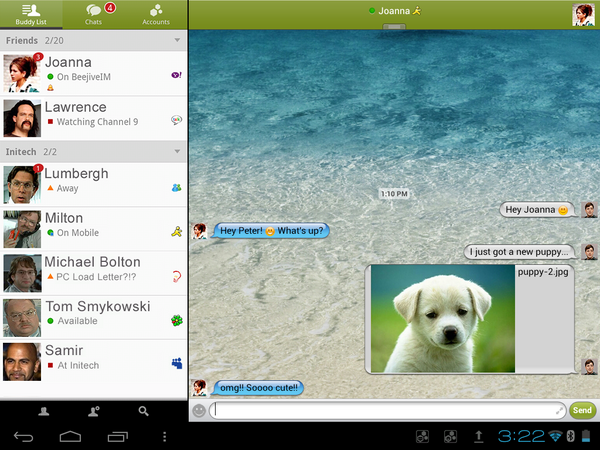Collapse the Friends group arrow
The width and height of the screenshot is (600, 450).
click(177, 40)
